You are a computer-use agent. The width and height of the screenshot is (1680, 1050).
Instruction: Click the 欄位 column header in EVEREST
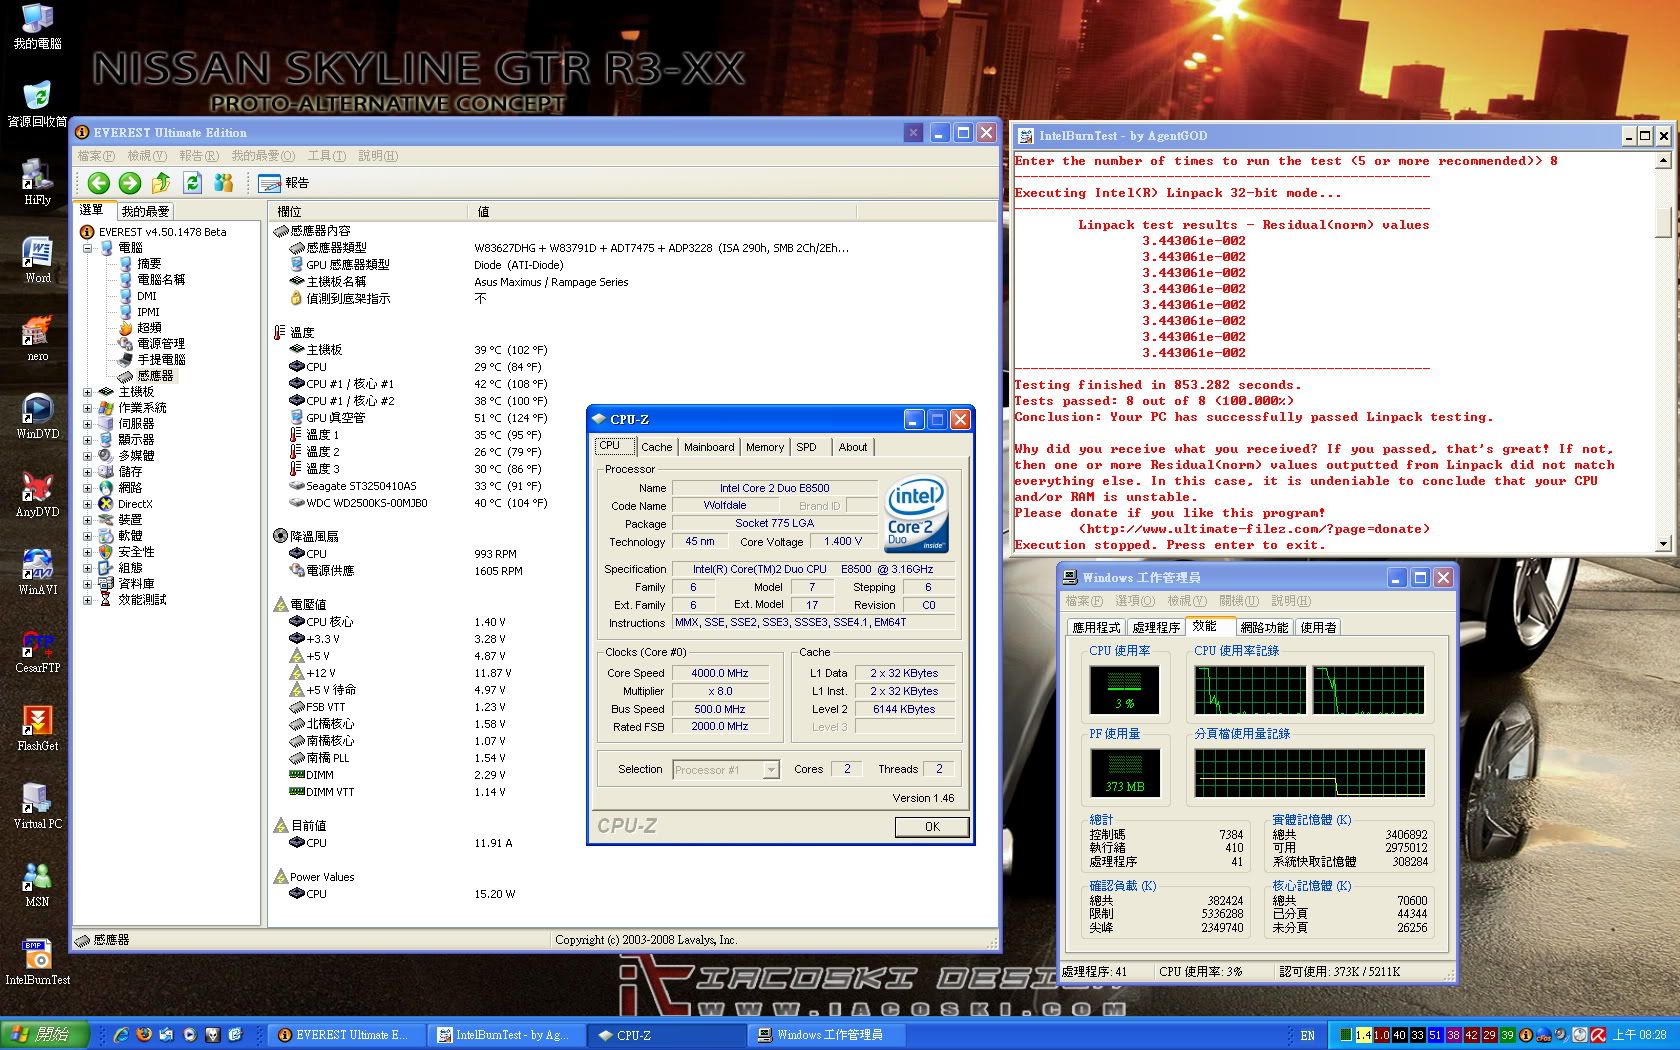click(x=368, y=212)
